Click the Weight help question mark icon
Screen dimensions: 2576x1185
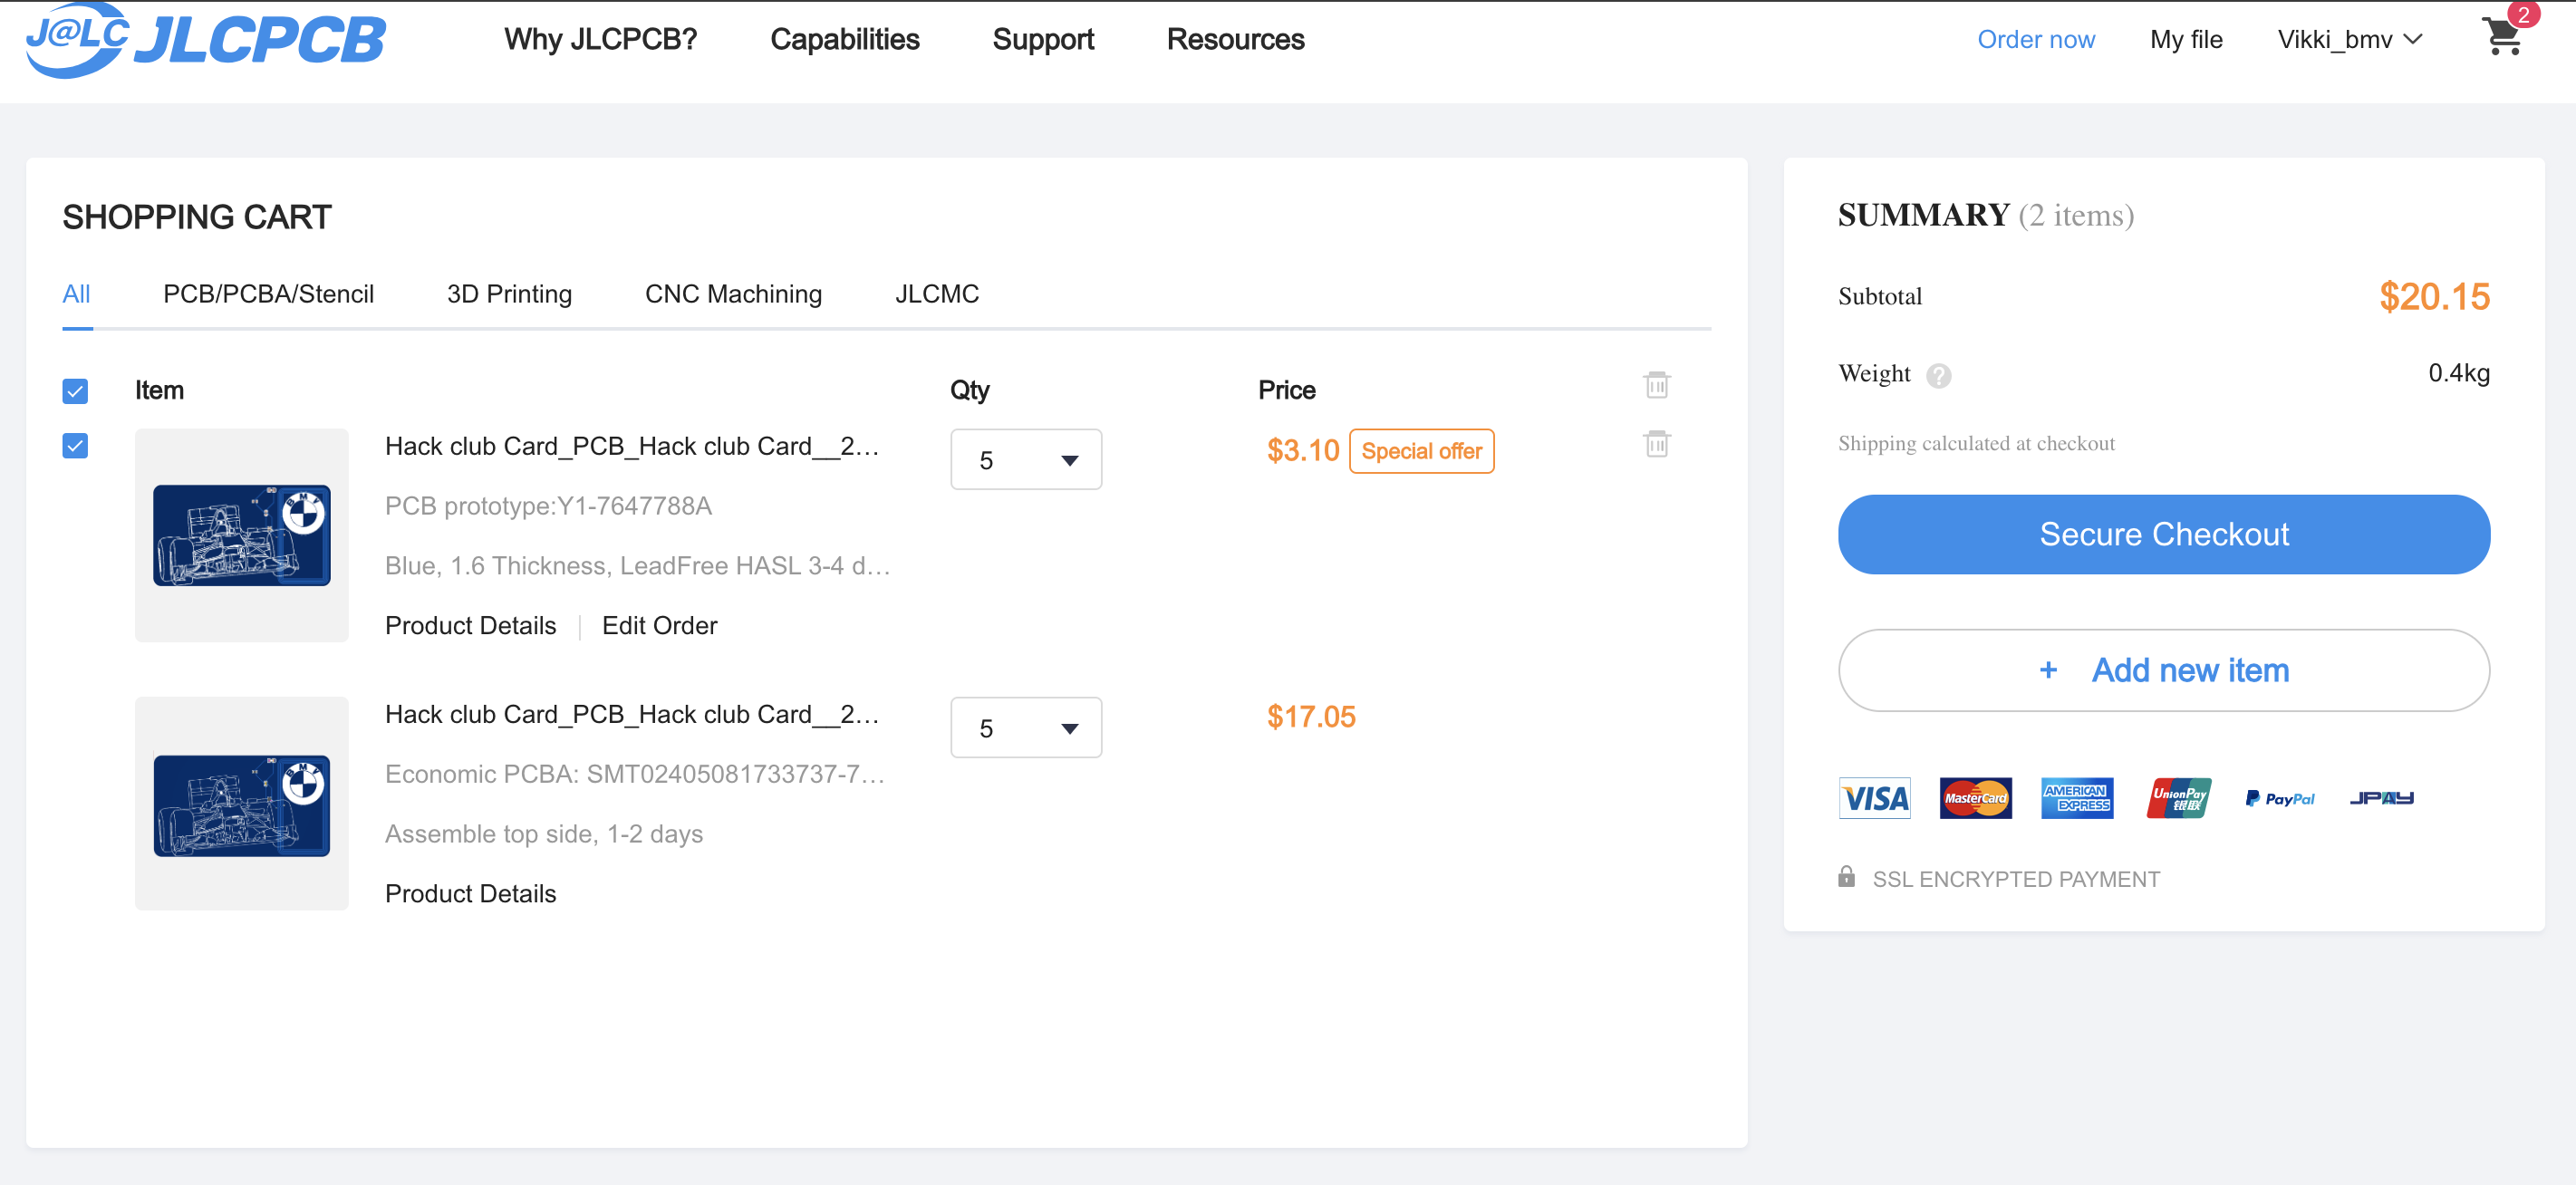coord(1938,375)
